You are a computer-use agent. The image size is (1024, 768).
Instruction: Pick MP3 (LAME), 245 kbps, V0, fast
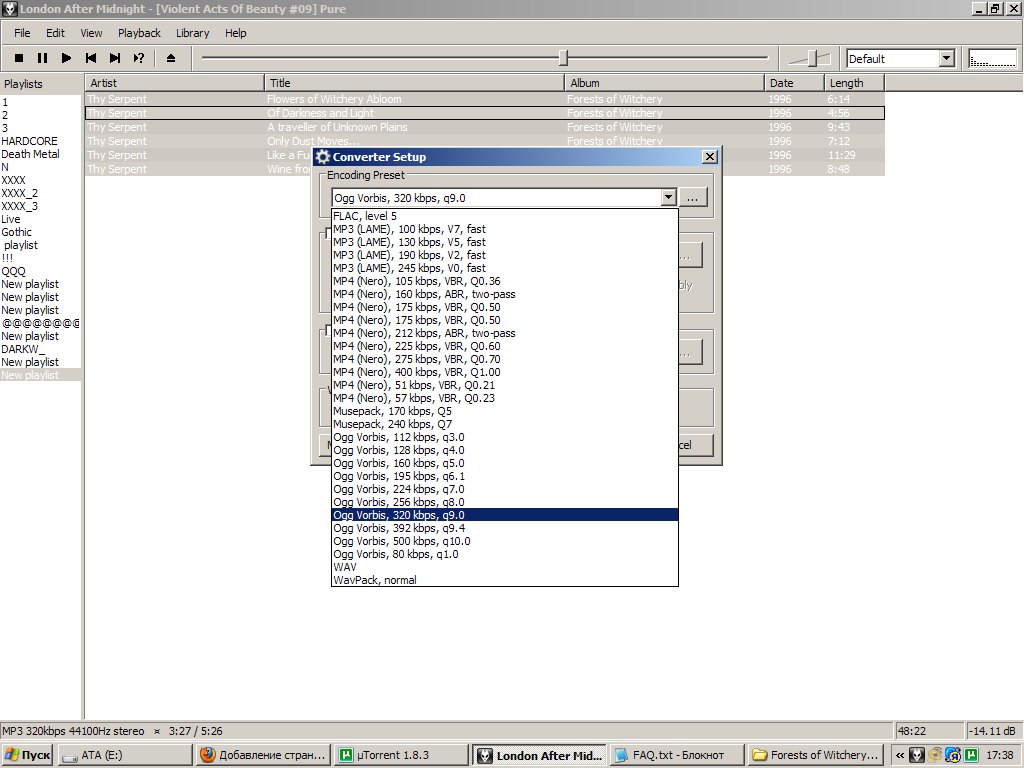pyautogui.click(x=505, y=268)
